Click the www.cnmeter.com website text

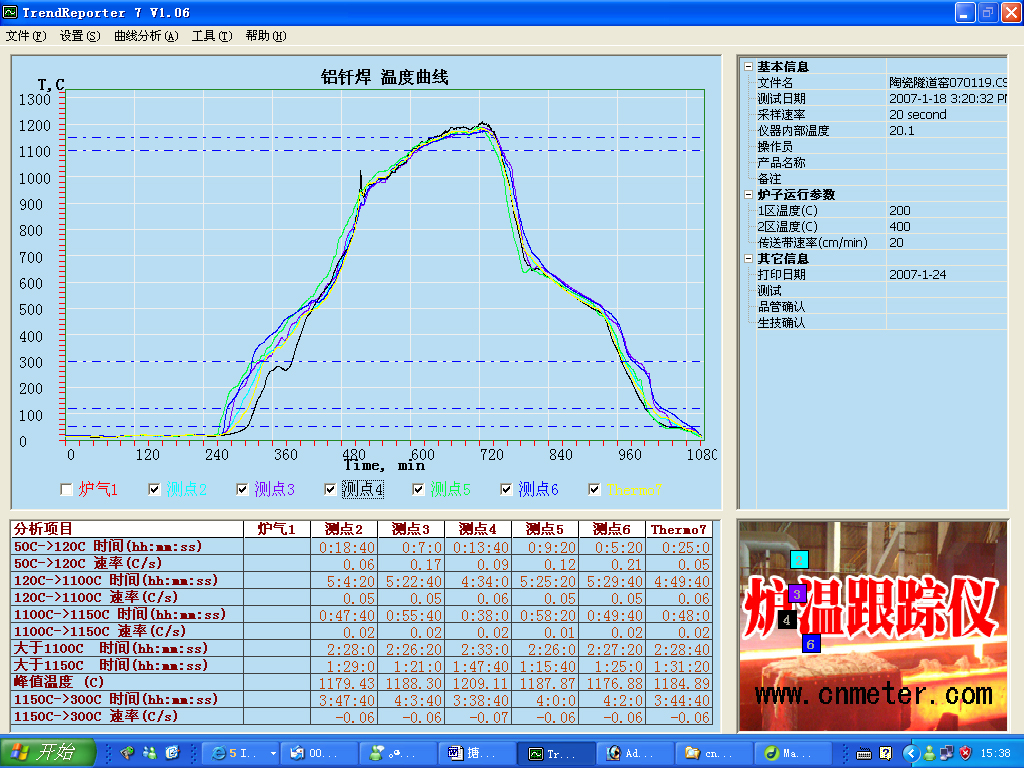(873, 693)
